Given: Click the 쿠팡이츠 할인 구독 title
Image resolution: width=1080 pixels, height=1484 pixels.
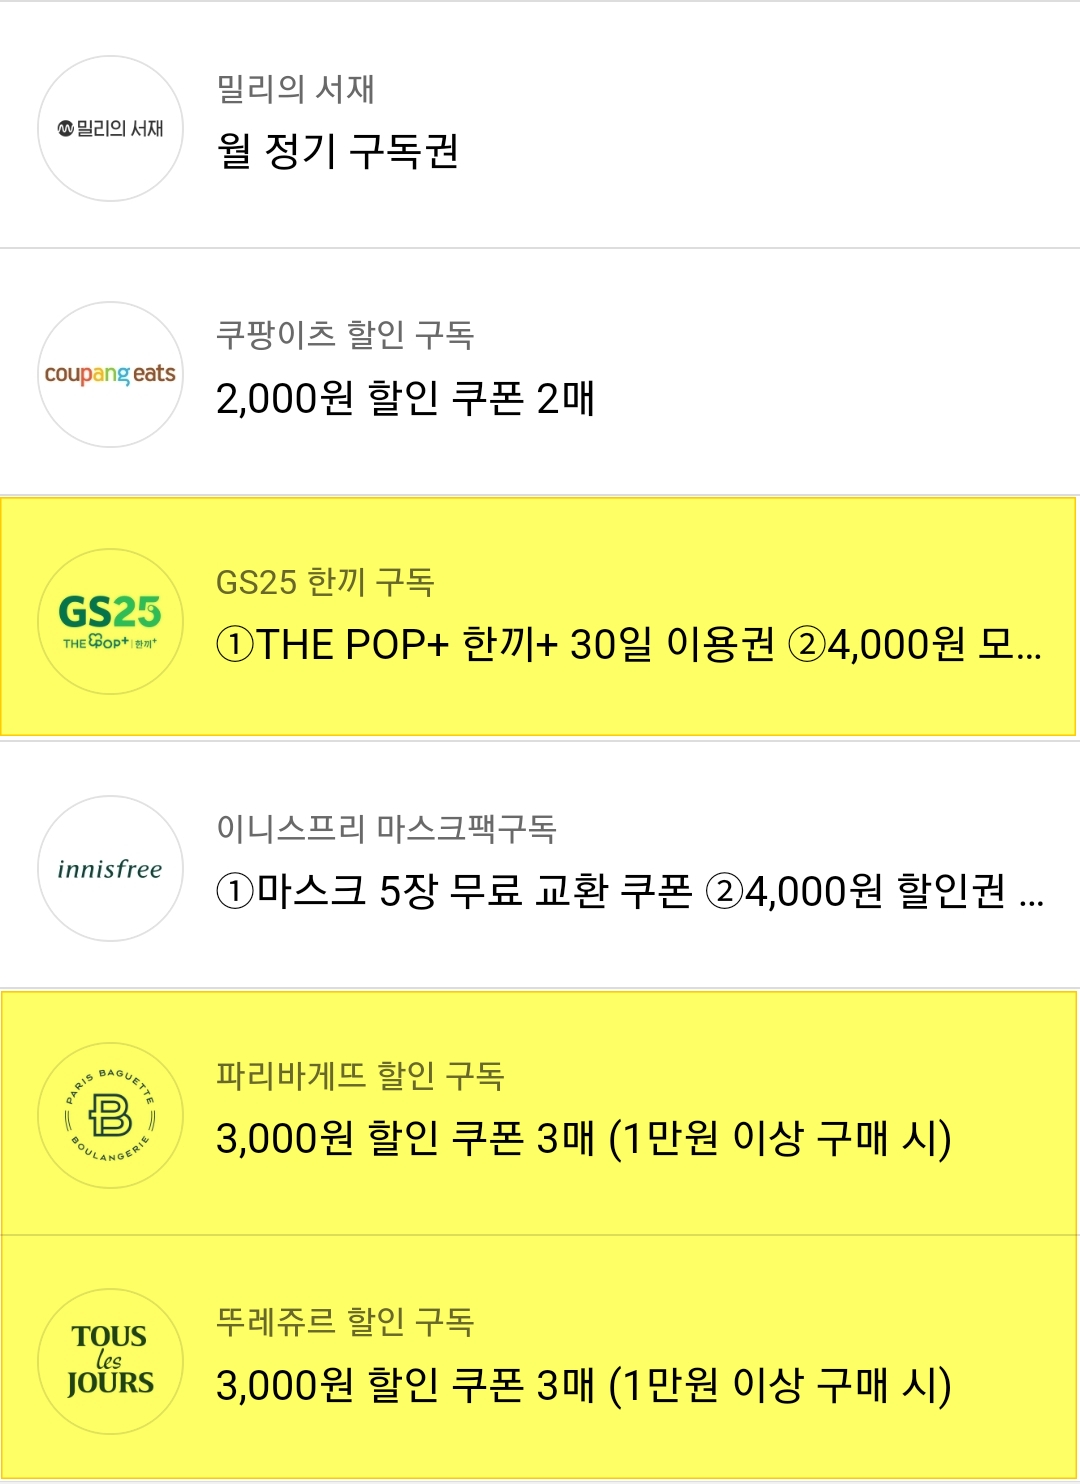Looking at the screenshot, I should pyautogui.click(x=345, y=335).
